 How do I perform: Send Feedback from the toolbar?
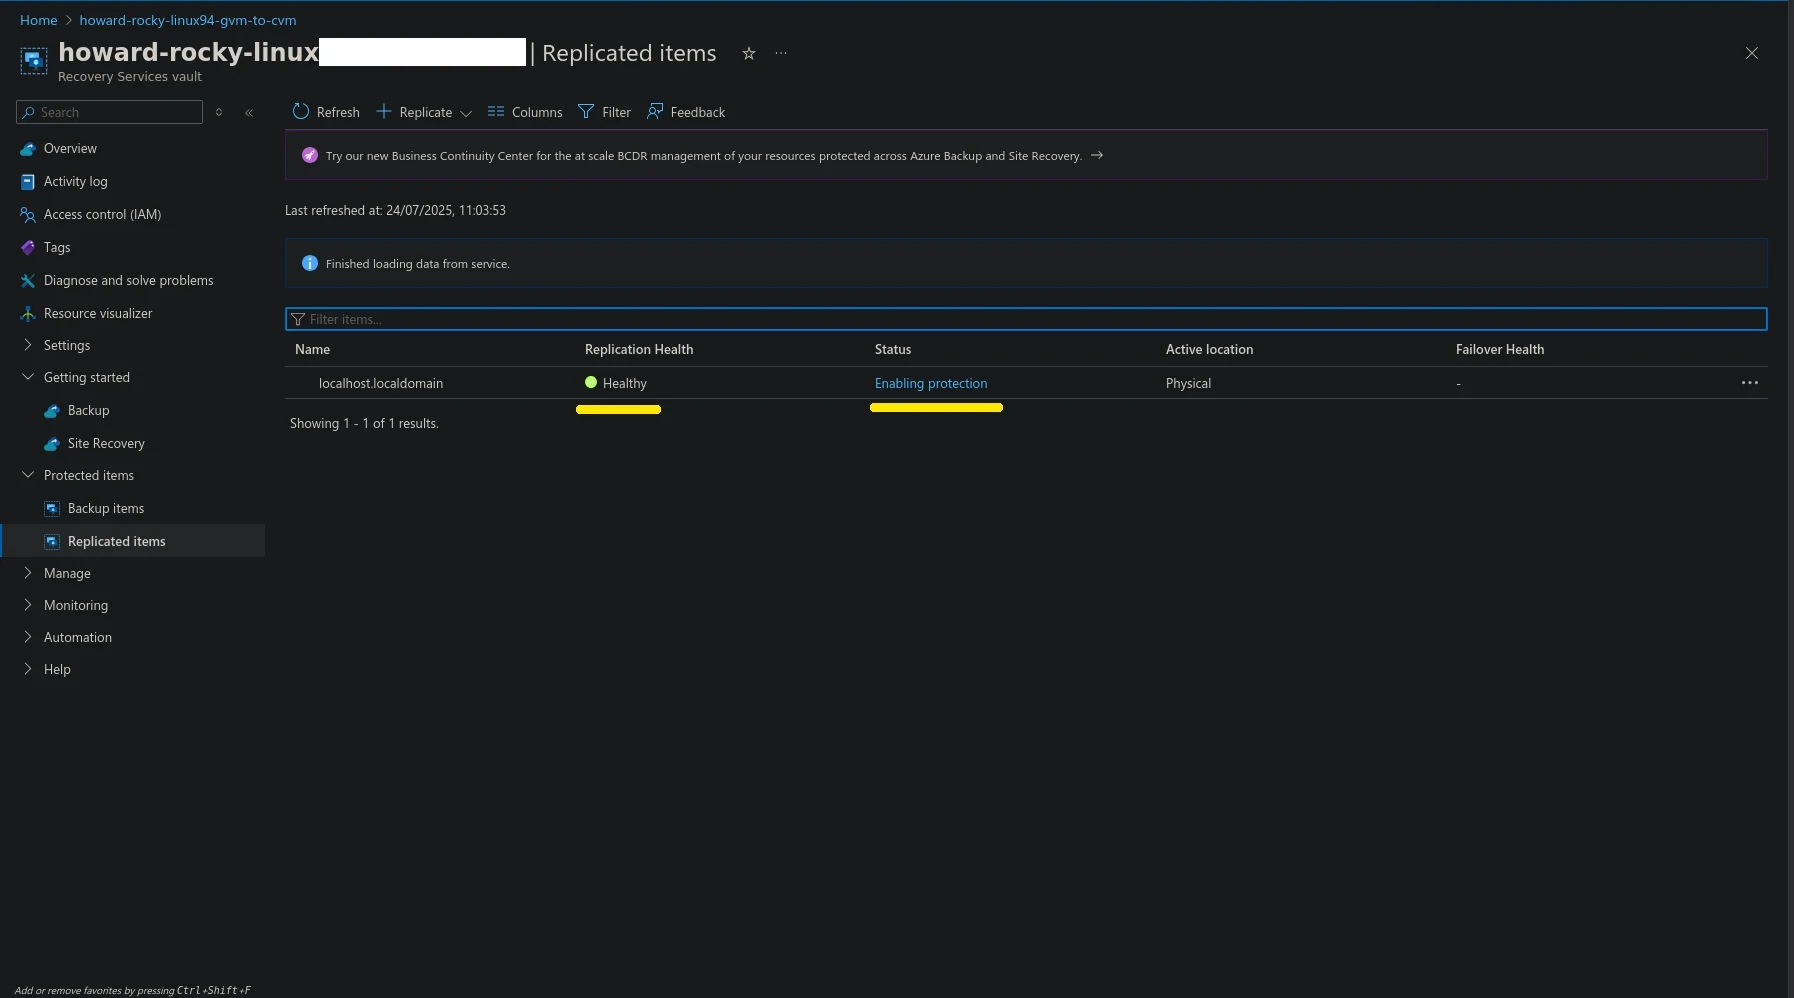(686, 112)
